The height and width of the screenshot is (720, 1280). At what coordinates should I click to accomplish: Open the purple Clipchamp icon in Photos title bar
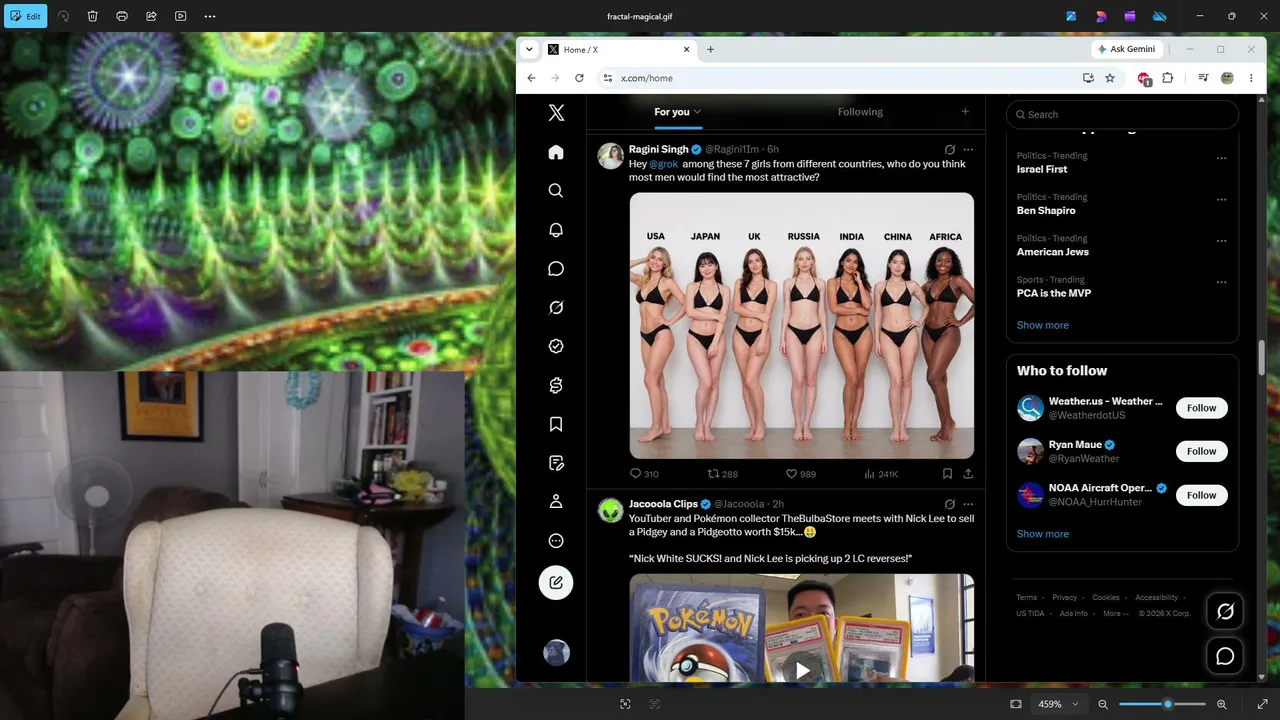click(x=1130, y=16)
